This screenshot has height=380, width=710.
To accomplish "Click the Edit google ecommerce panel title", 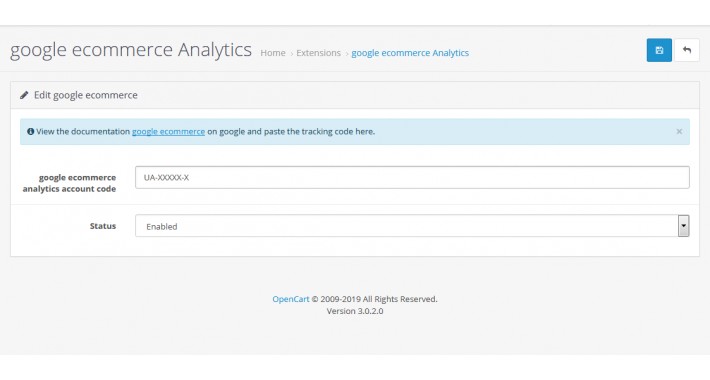I will (x=86, y=95).
